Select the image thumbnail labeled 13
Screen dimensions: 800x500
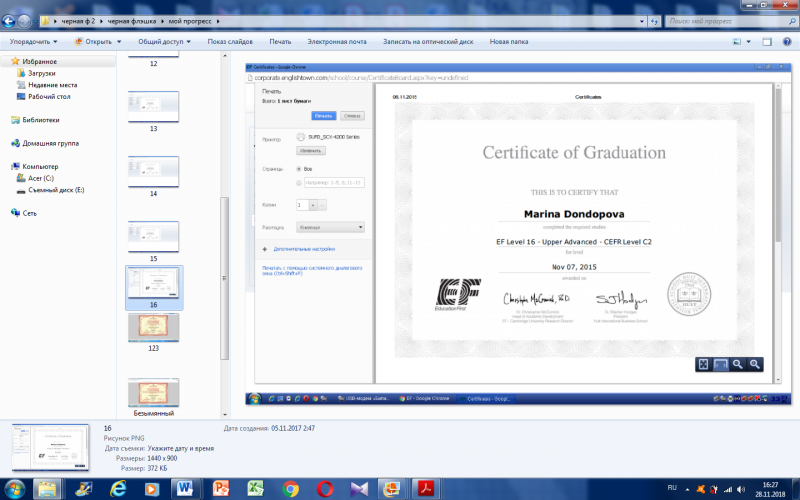pyautogui.click(x=153, y=107)
